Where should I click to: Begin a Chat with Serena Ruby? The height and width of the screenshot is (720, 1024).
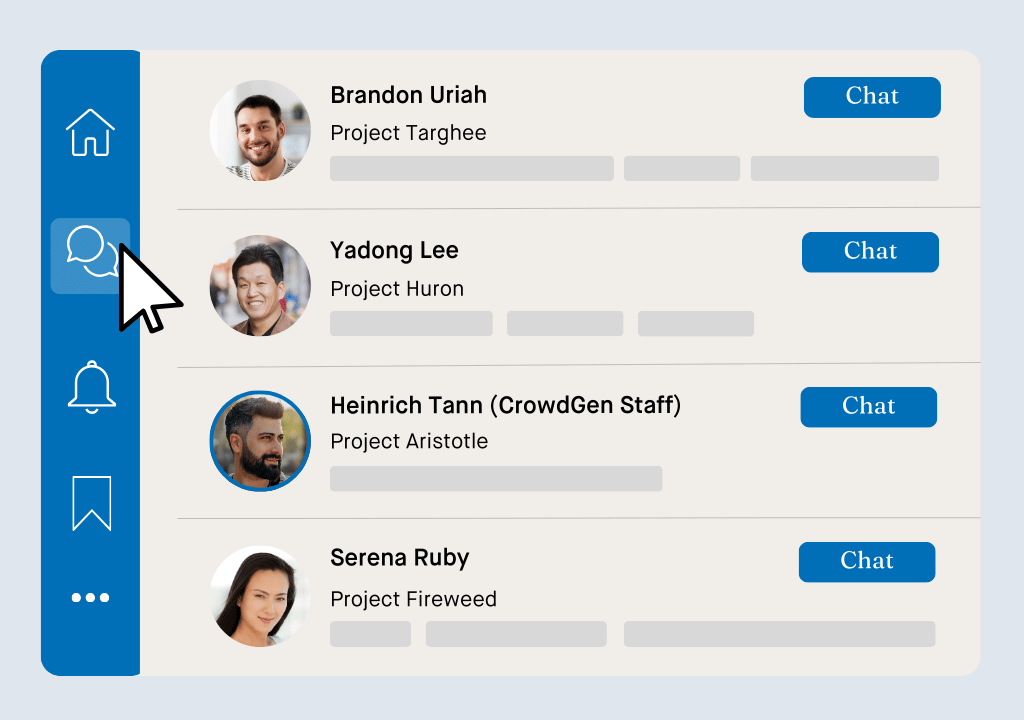[866, 562]
